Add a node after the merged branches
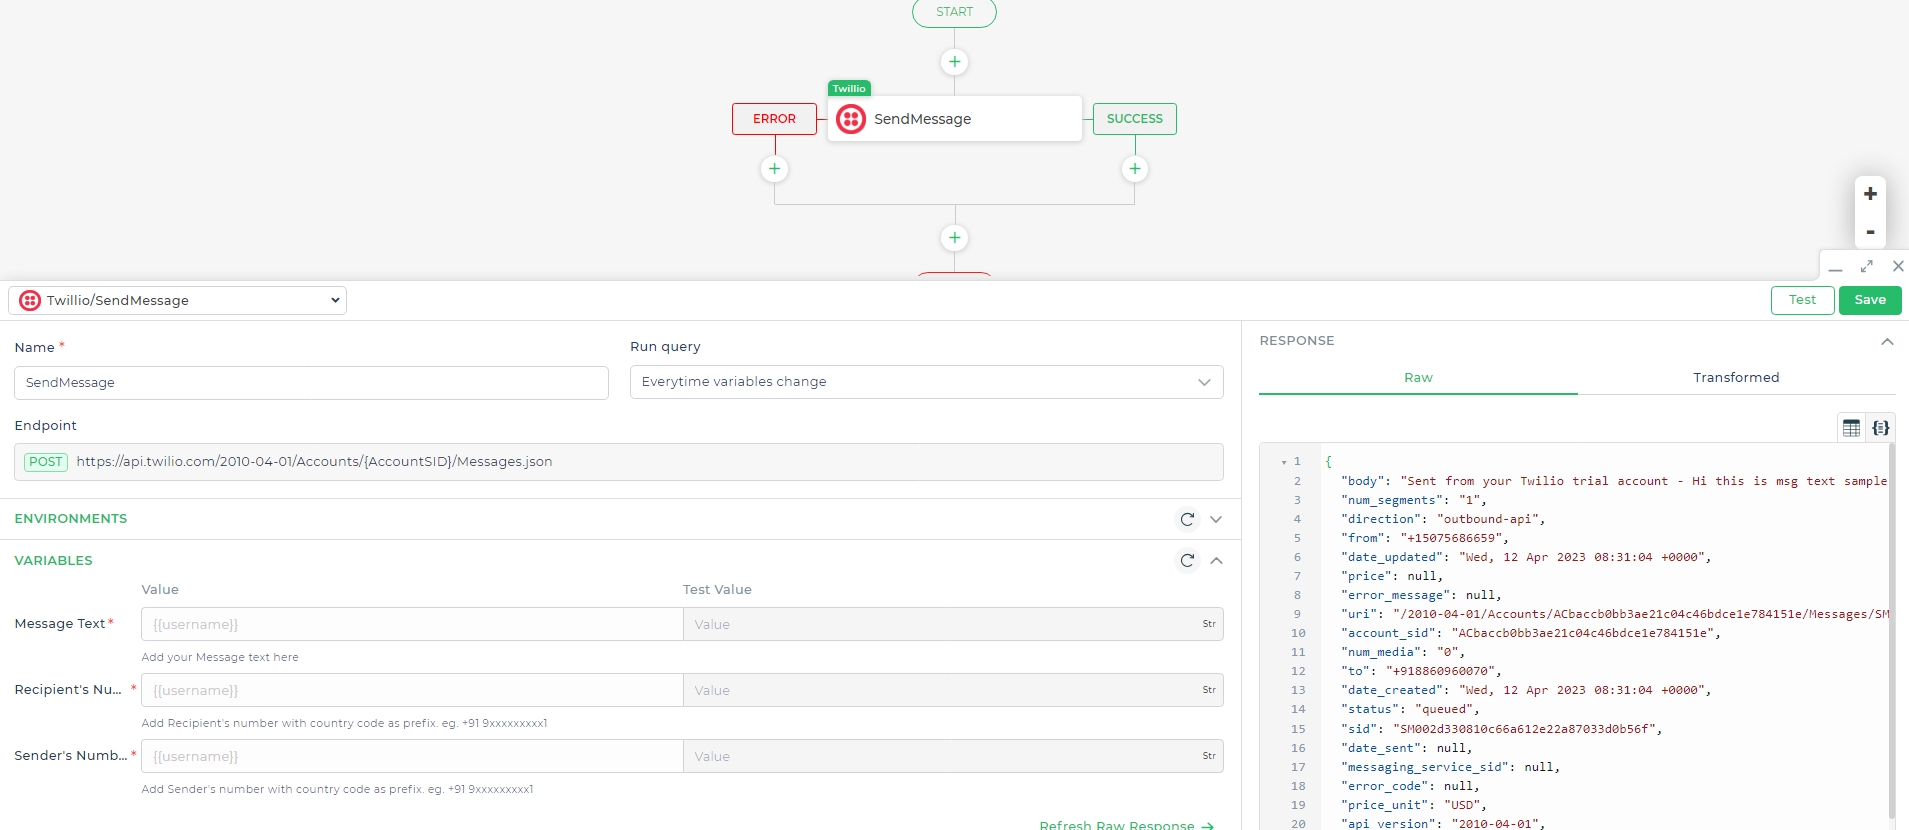 click(x=954, y=238)
